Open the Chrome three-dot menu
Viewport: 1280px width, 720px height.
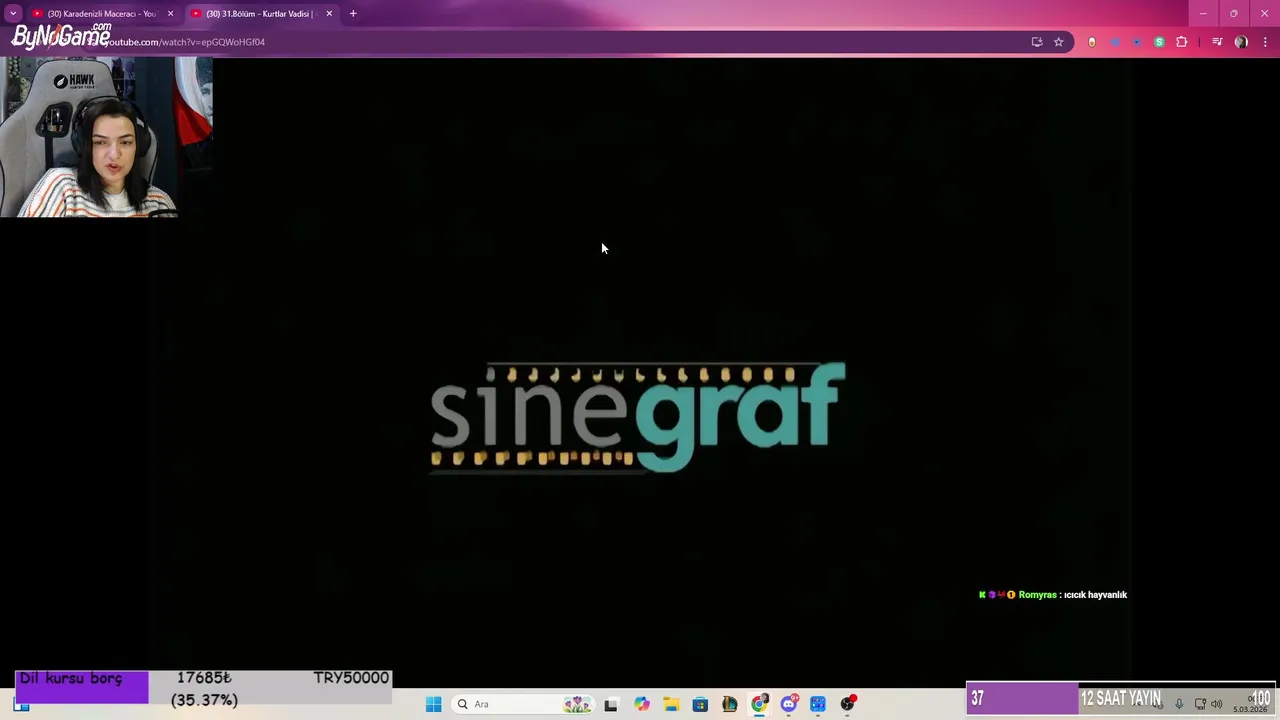(1265, 42)
